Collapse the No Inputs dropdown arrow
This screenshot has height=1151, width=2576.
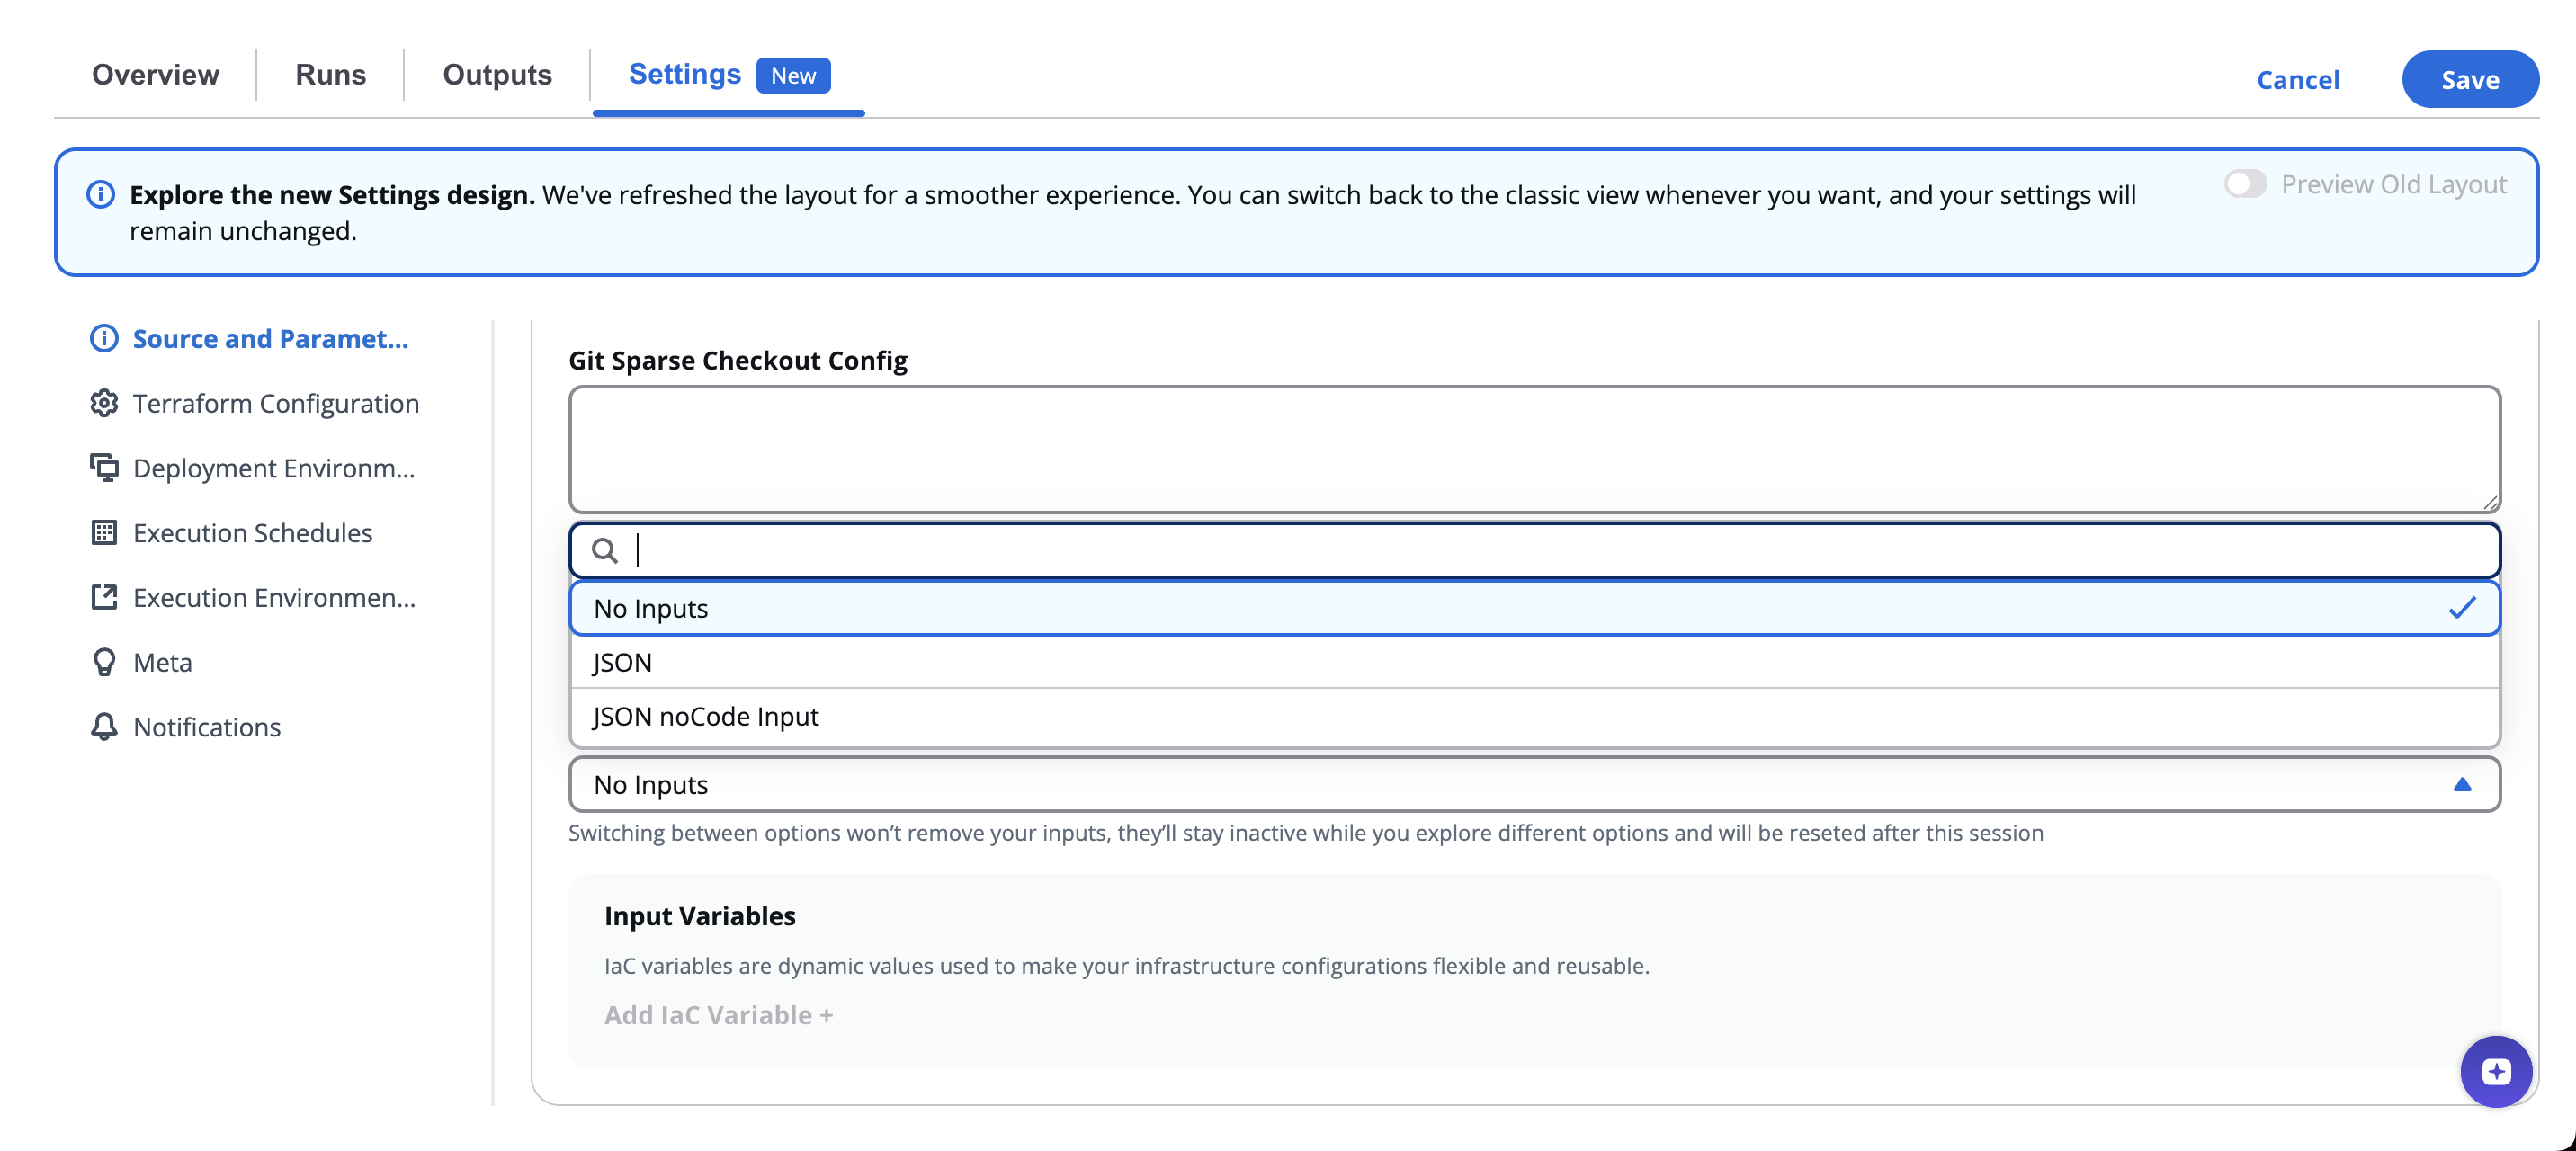tap(2461, 784)
